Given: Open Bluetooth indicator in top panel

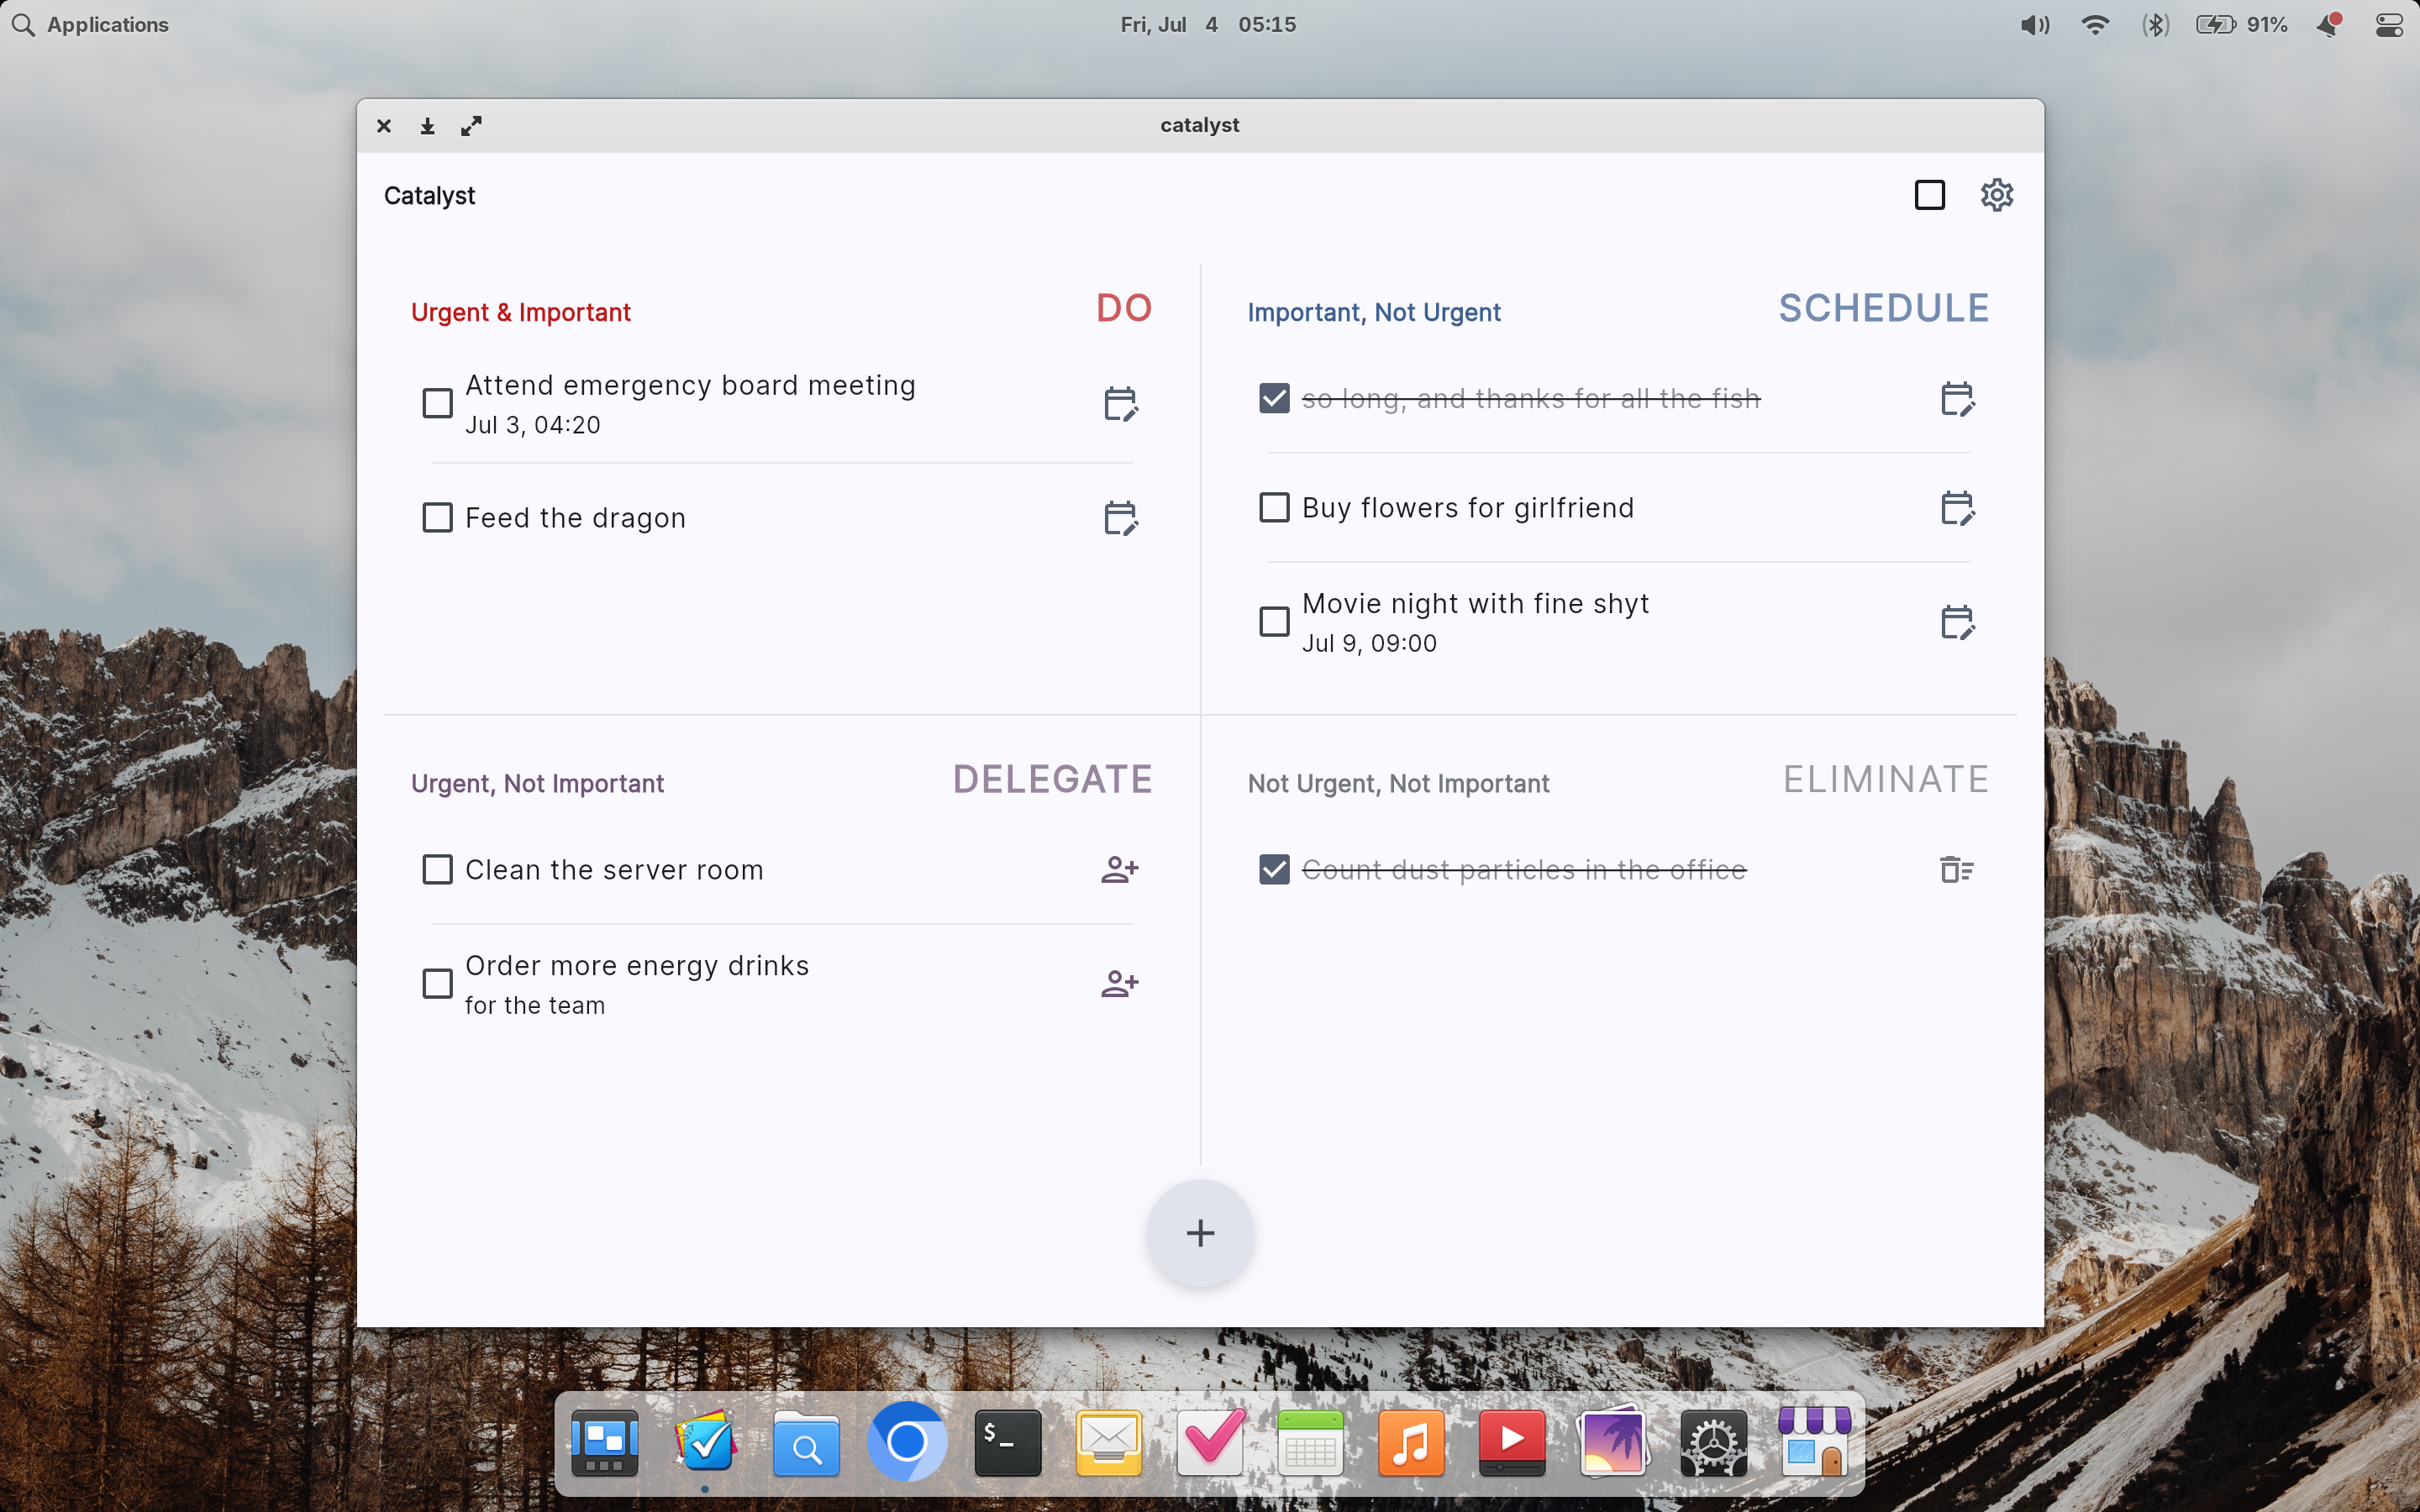Looking at the screenshot, I should point(2155,25).
